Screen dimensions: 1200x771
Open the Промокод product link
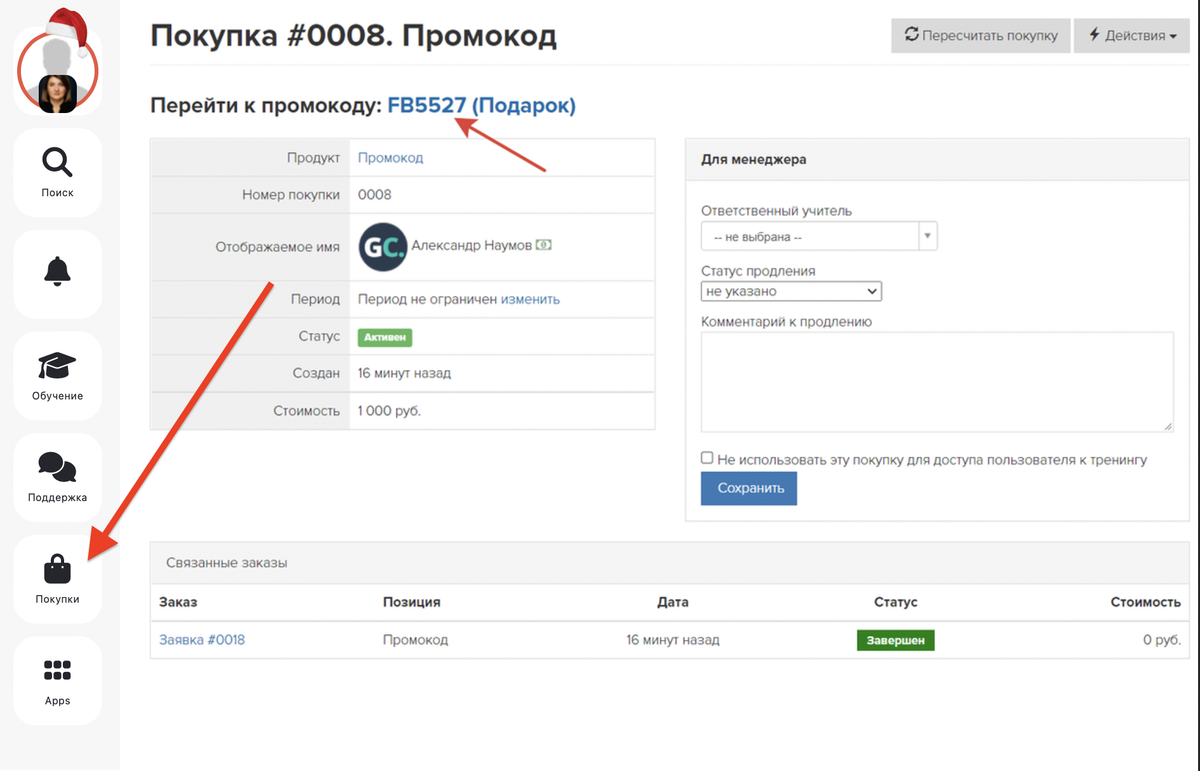pyautogui.click(x=390, y=158)
